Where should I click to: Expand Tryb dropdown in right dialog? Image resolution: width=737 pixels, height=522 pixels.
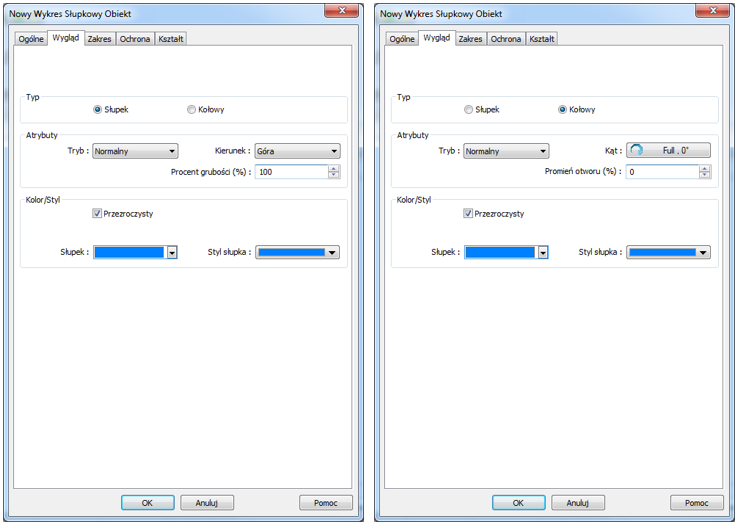(506, 151)
